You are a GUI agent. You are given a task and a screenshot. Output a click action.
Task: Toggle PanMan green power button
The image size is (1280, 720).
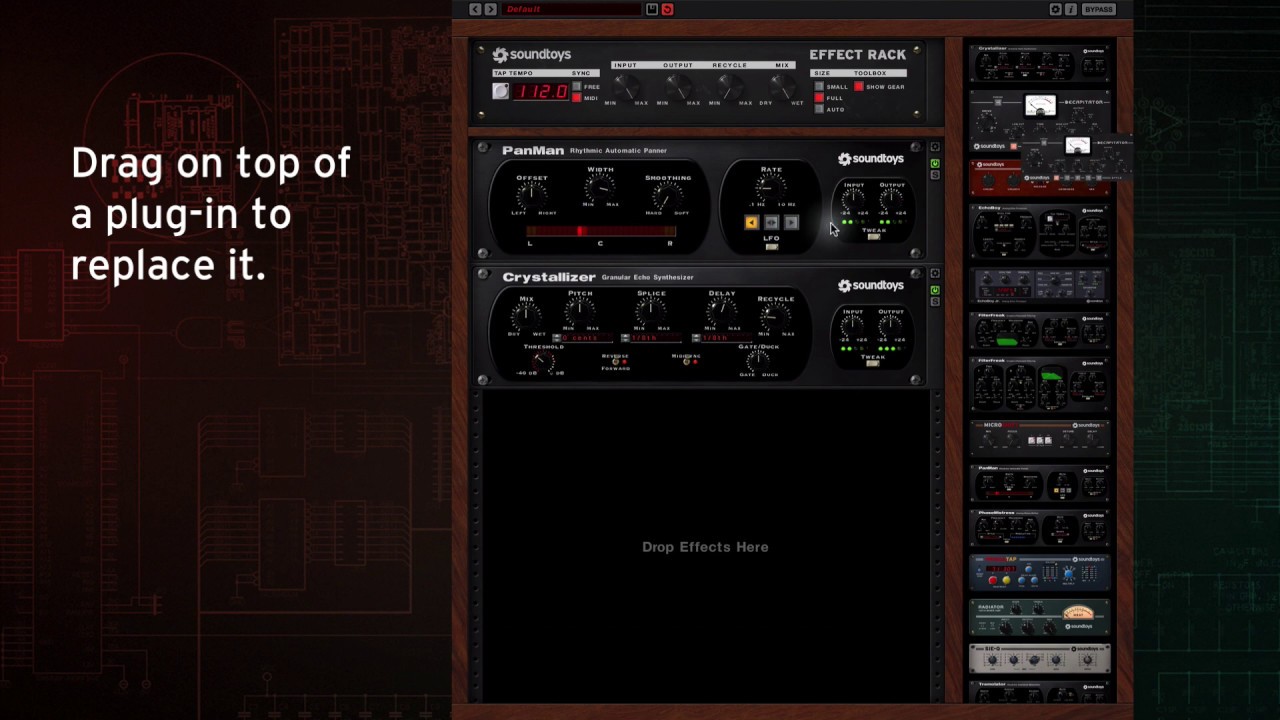coord(935,163)
